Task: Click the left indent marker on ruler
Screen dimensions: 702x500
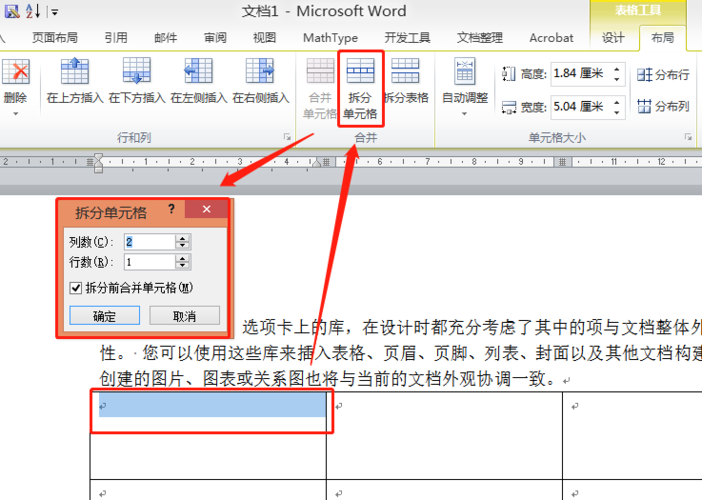Action: (x=98, y=163)
